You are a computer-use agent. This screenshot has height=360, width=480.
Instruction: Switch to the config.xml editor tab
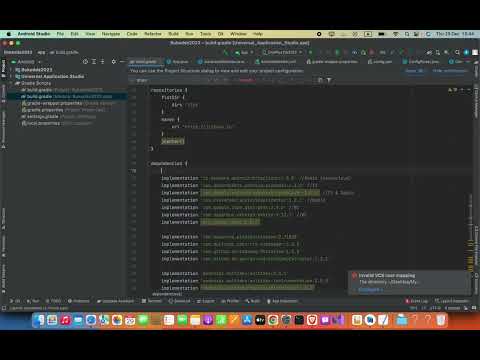pyautogui.click(x=380, y=62)
